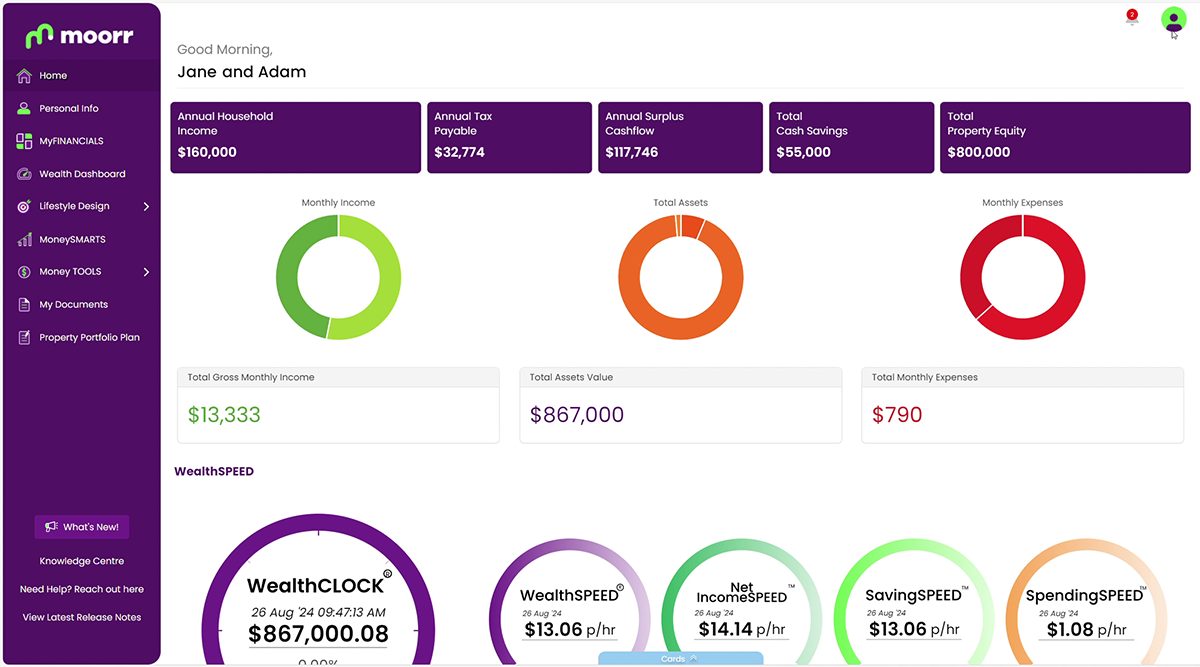Screen dimensions: 1200x667
Task: Click the green $13,333 income value
Action: coord(224,415)
